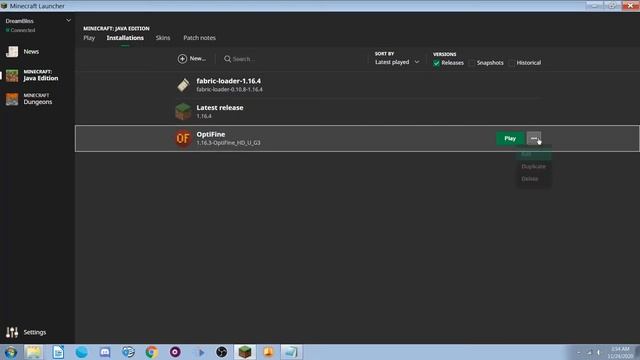Switch to the Skins tab
Image resolution: width=640 pixels, height=360 pixels.
point(163,38)
